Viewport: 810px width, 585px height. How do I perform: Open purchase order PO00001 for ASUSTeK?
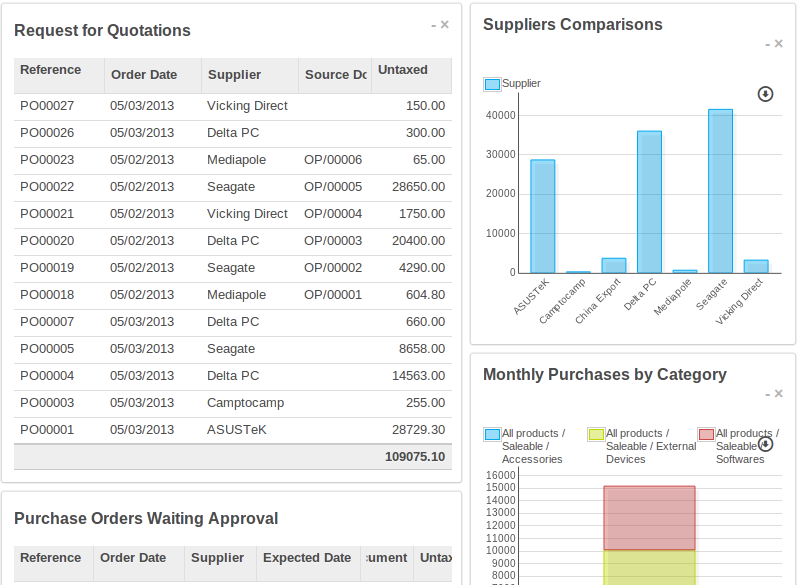(x=47, y=430)
